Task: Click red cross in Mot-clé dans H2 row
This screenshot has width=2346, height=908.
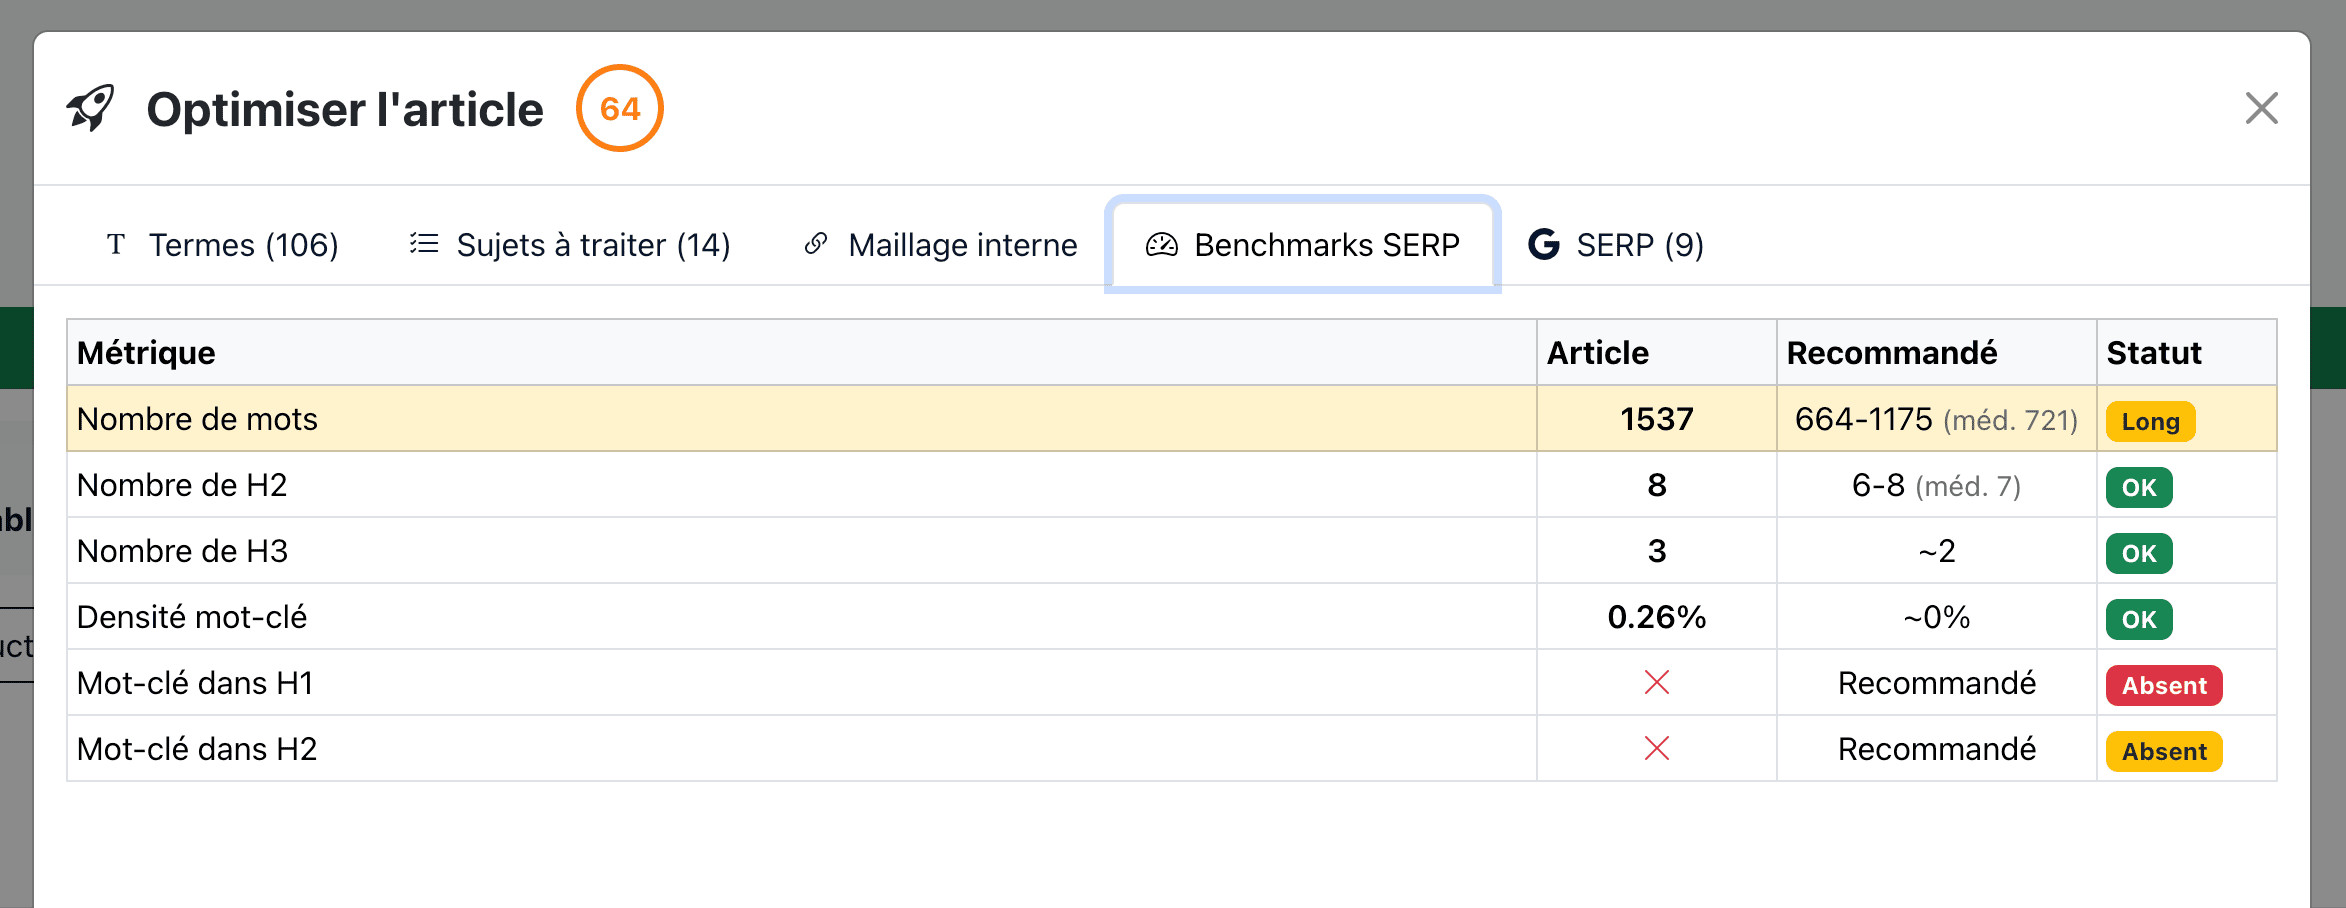Action: [1657, 749]
